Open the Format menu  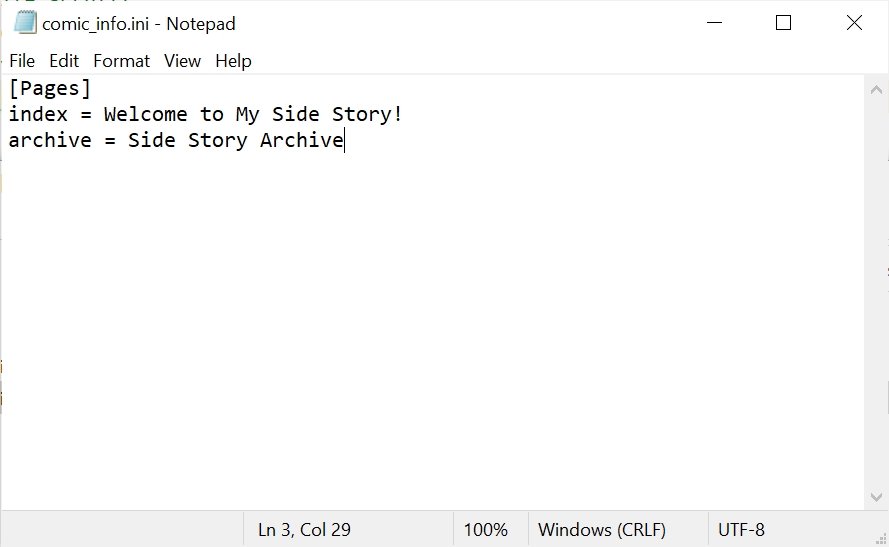(121, 61)
